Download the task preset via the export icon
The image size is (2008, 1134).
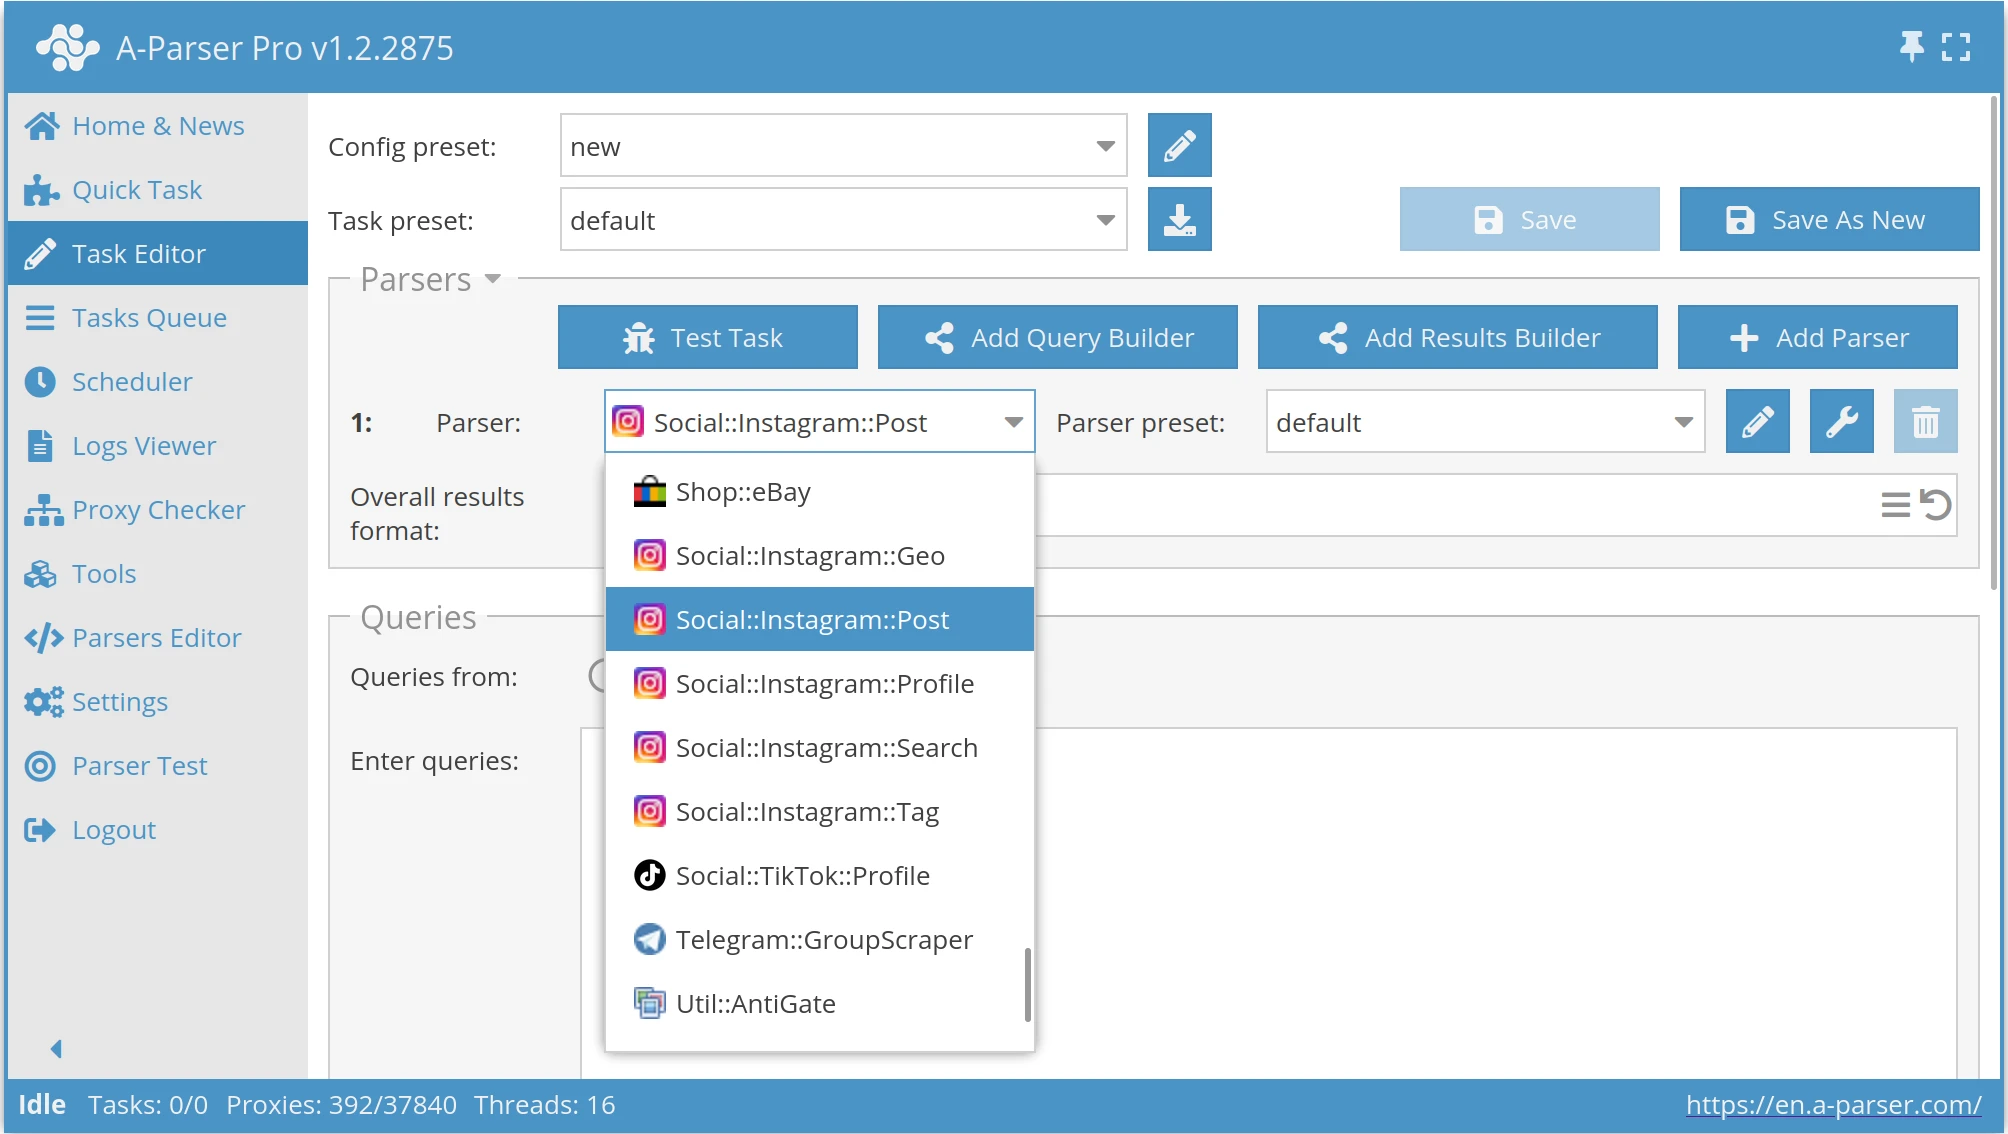pyautogui.click(x=1180, y=219)
